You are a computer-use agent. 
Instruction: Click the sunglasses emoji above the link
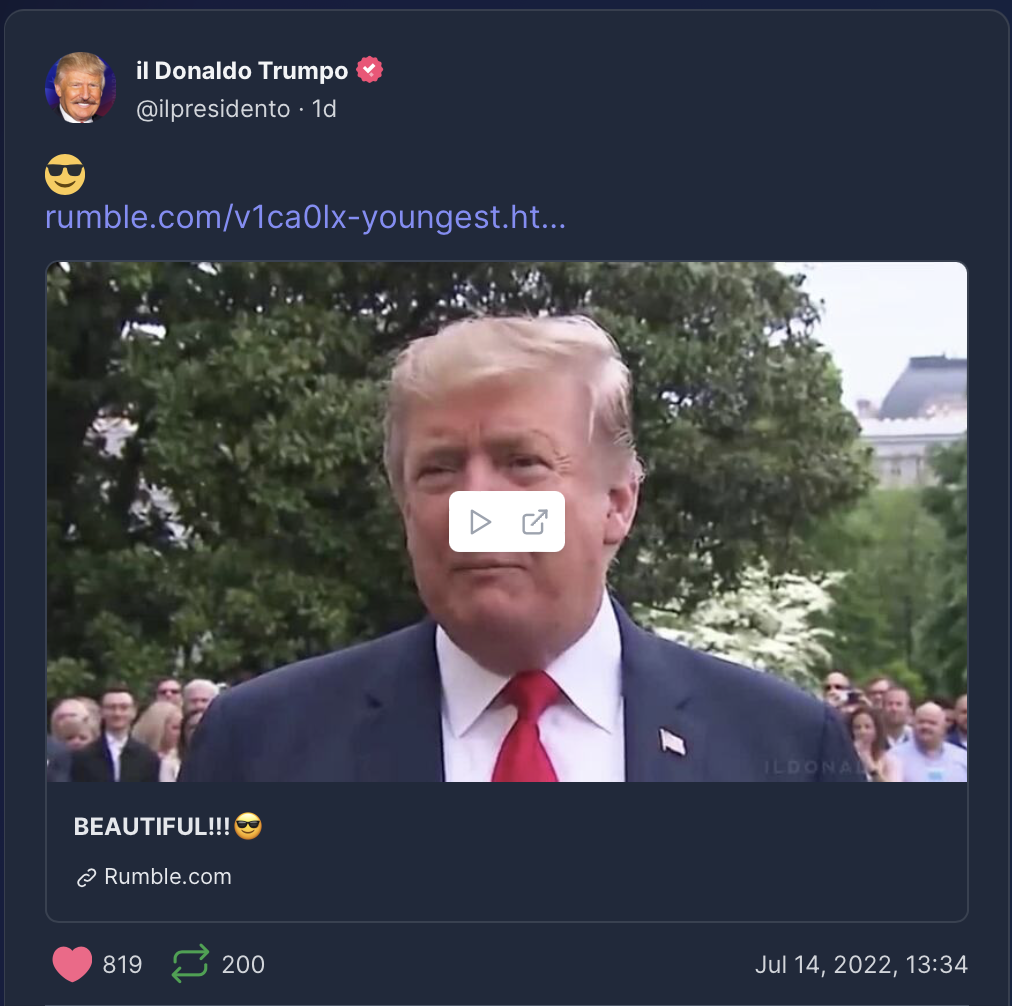(x=65, y=174)
